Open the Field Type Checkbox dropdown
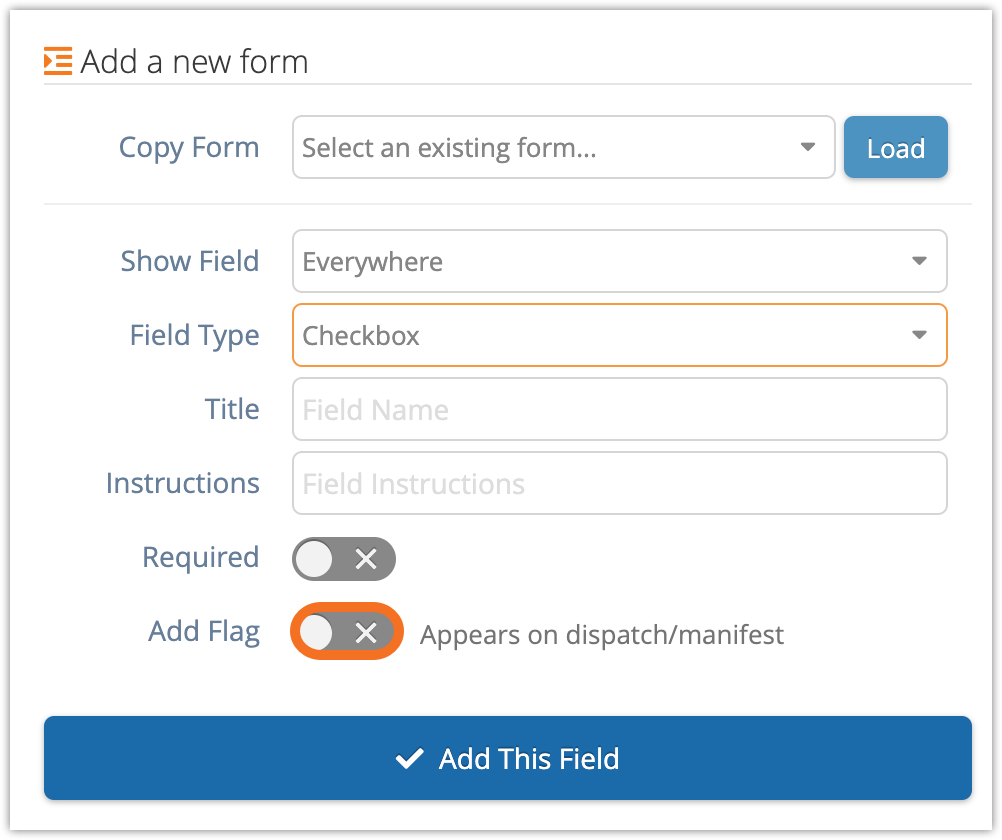The image size is (1002, 840). click(x=620, y=335)
